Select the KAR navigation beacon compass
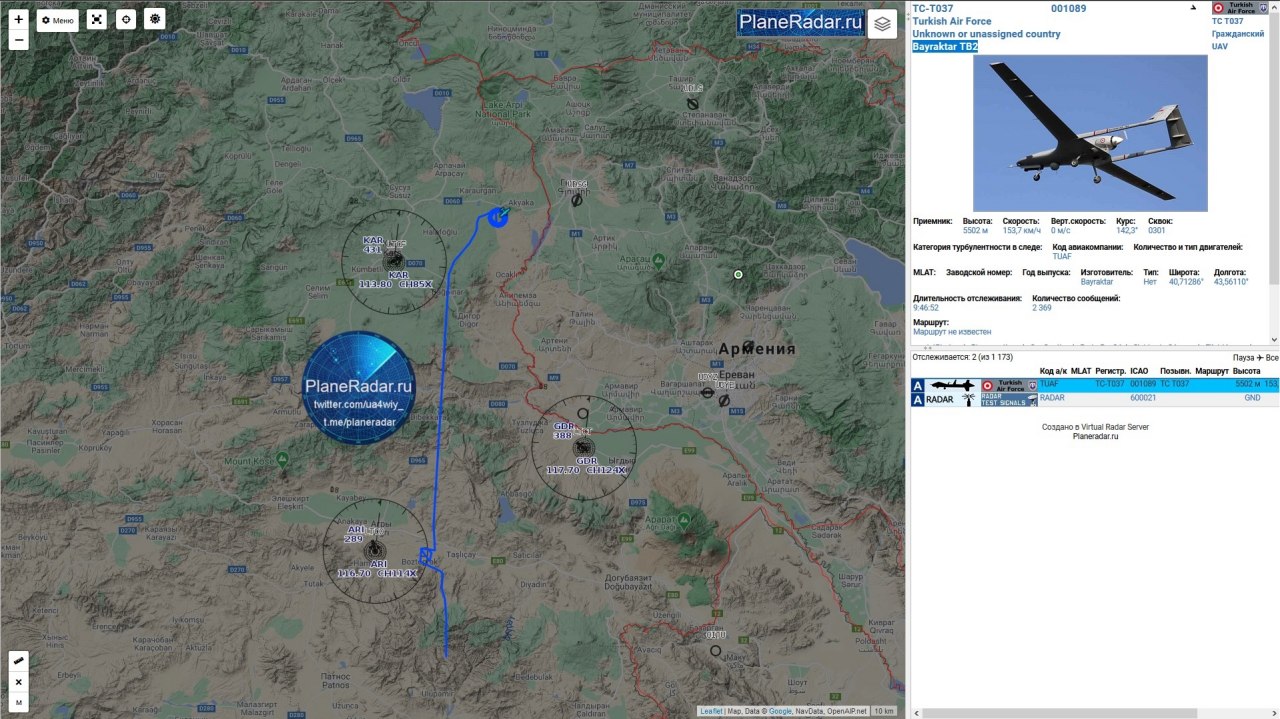Viewport: 1280px width, 719px height. click(x=394, y=262)
